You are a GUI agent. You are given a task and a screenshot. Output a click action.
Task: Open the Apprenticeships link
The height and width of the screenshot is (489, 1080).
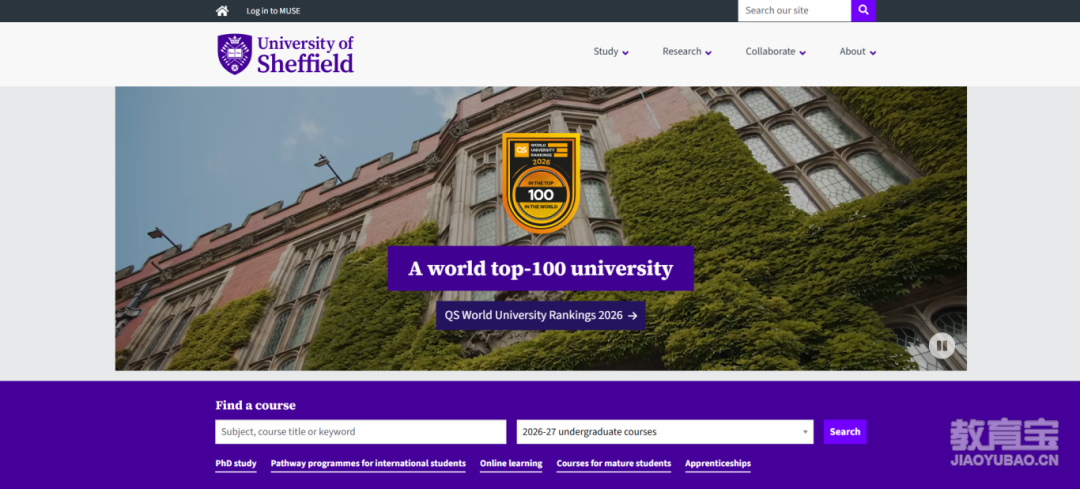click(x=718, y=464)
